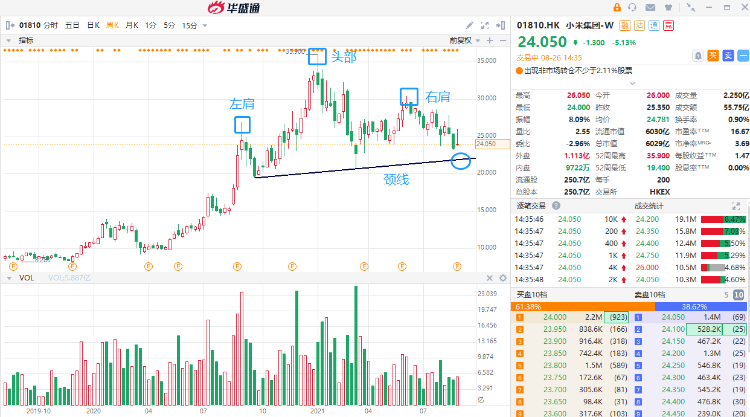Click the 成交统计 trade statistics header

point(649,206)
